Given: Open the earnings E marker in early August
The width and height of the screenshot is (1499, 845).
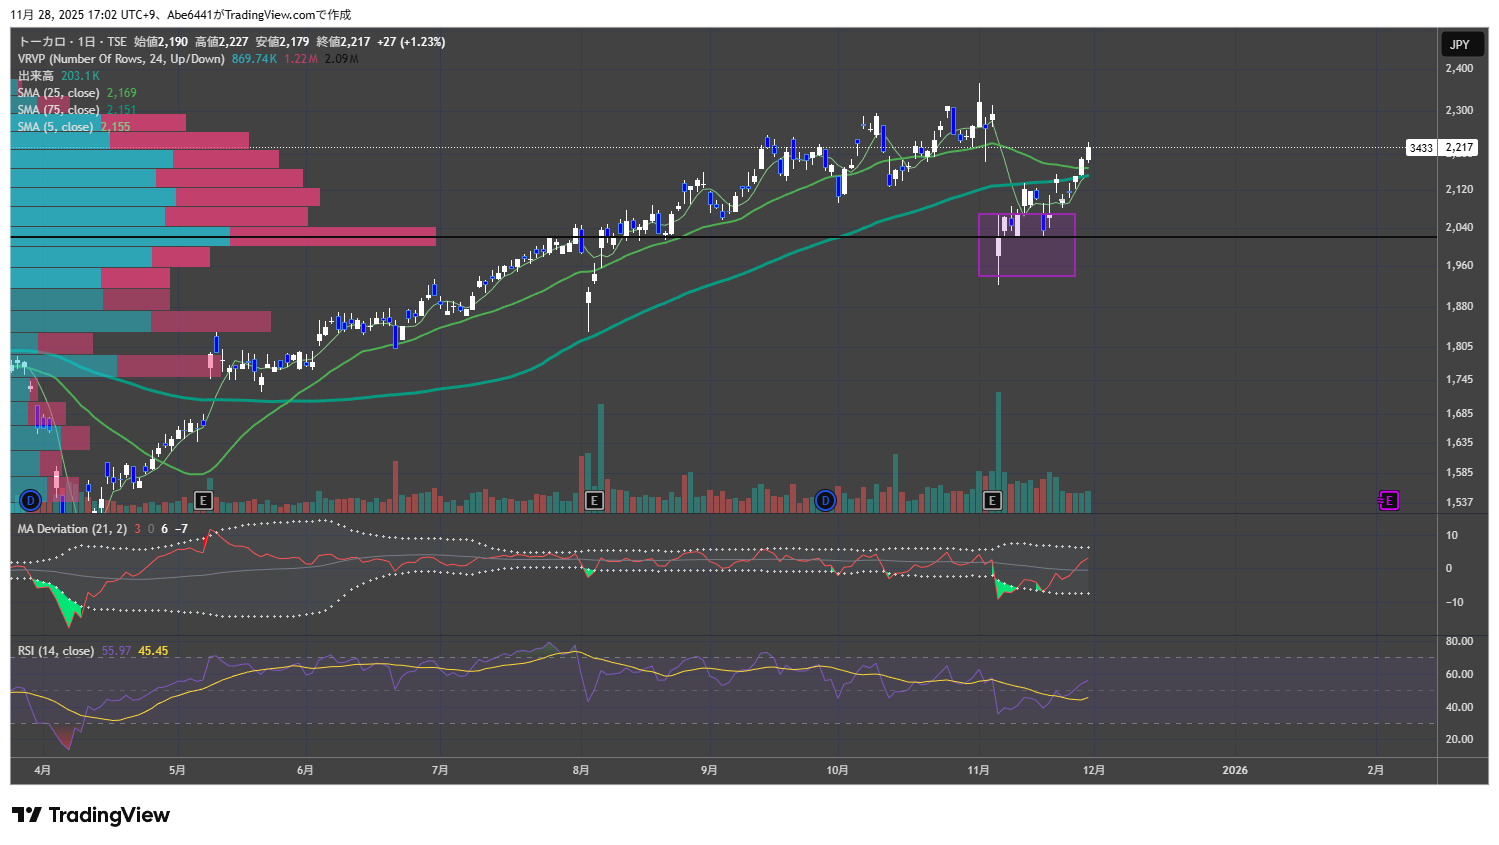Looking at the screenshot, I should tap(594, 500).
